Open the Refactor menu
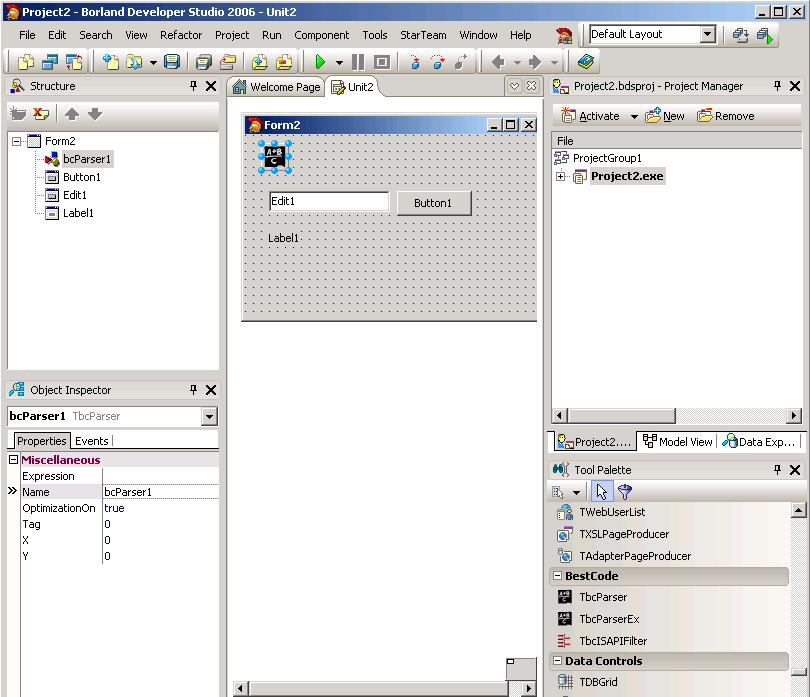 tap(181, 35)
